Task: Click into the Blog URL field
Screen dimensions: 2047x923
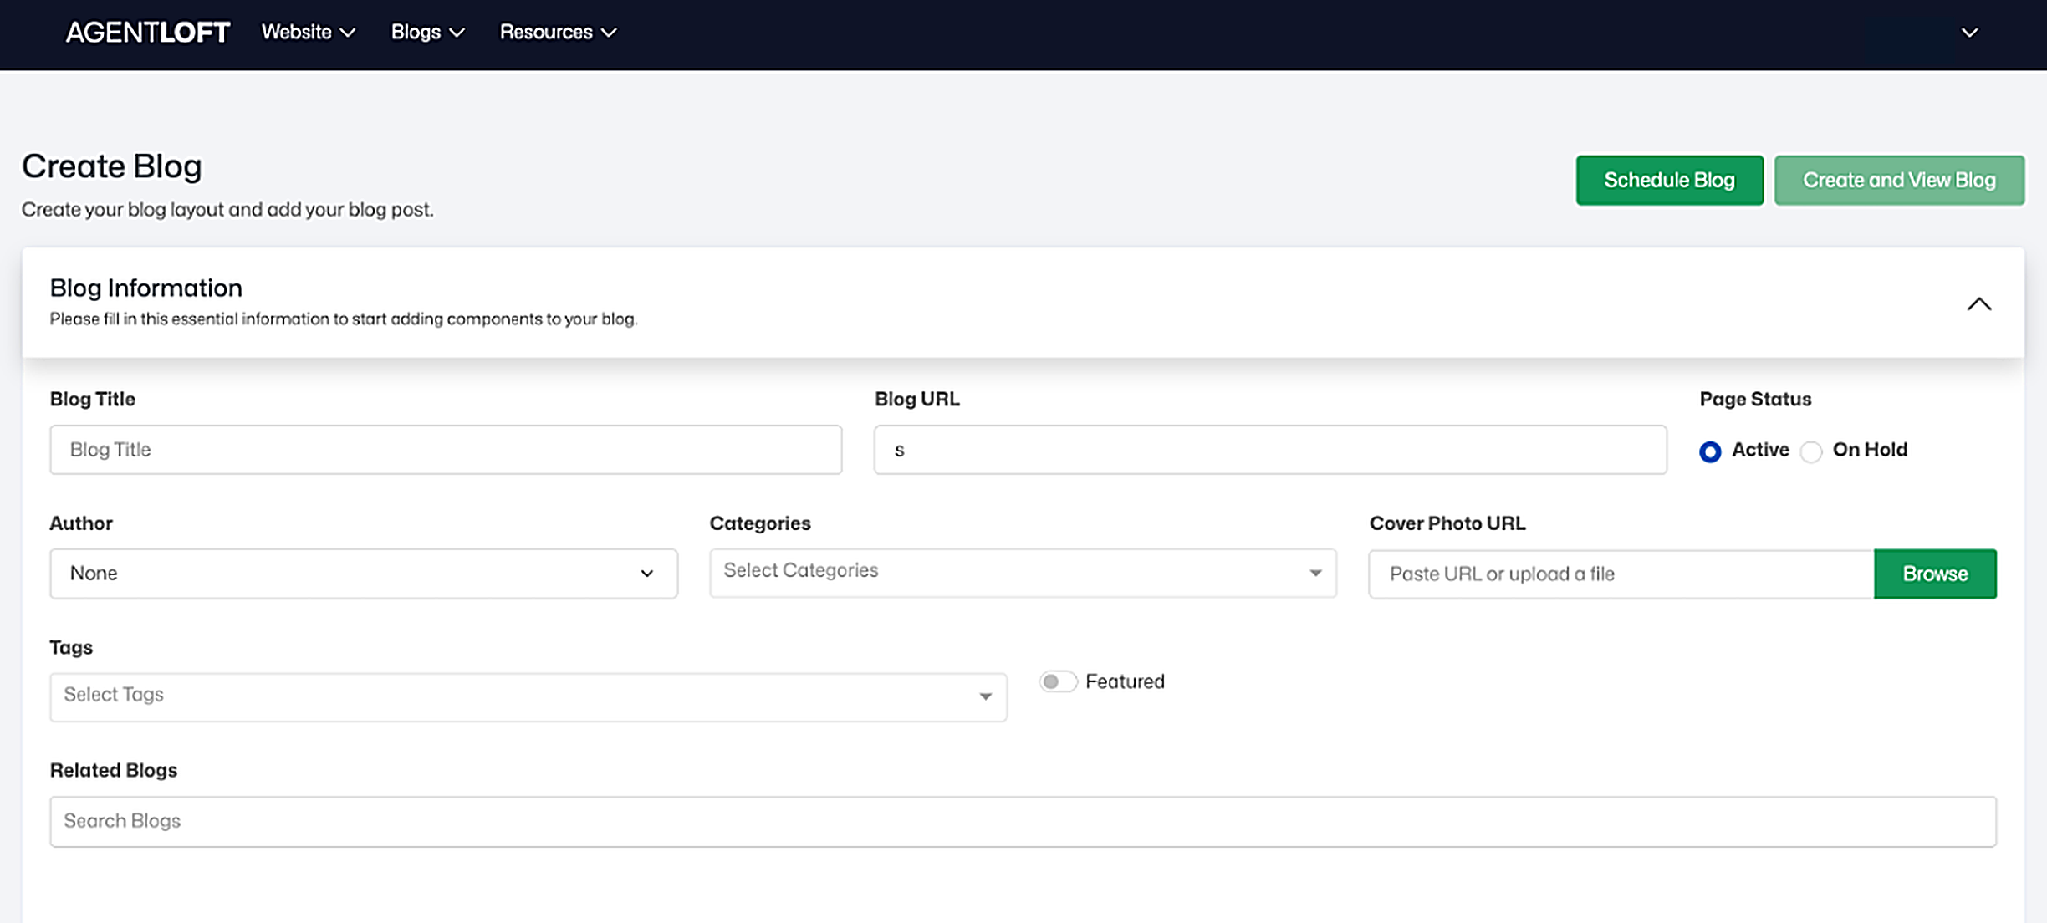Action: click(1270, 450)
